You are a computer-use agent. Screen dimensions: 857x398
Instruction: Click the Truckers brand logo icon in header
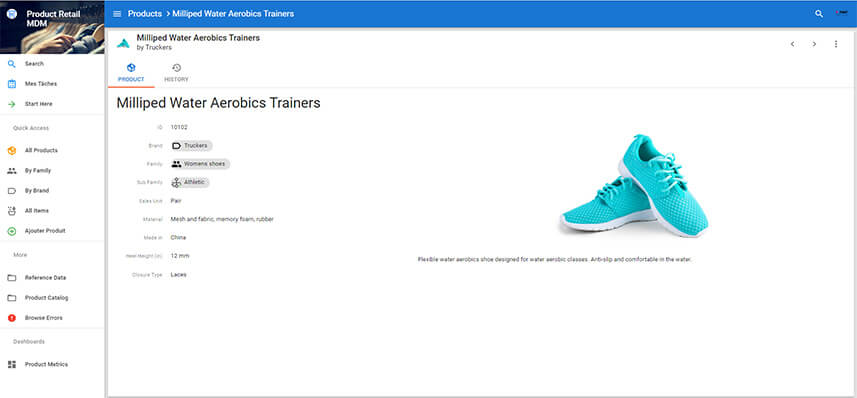pyautogui.click(x=123, y=43)
